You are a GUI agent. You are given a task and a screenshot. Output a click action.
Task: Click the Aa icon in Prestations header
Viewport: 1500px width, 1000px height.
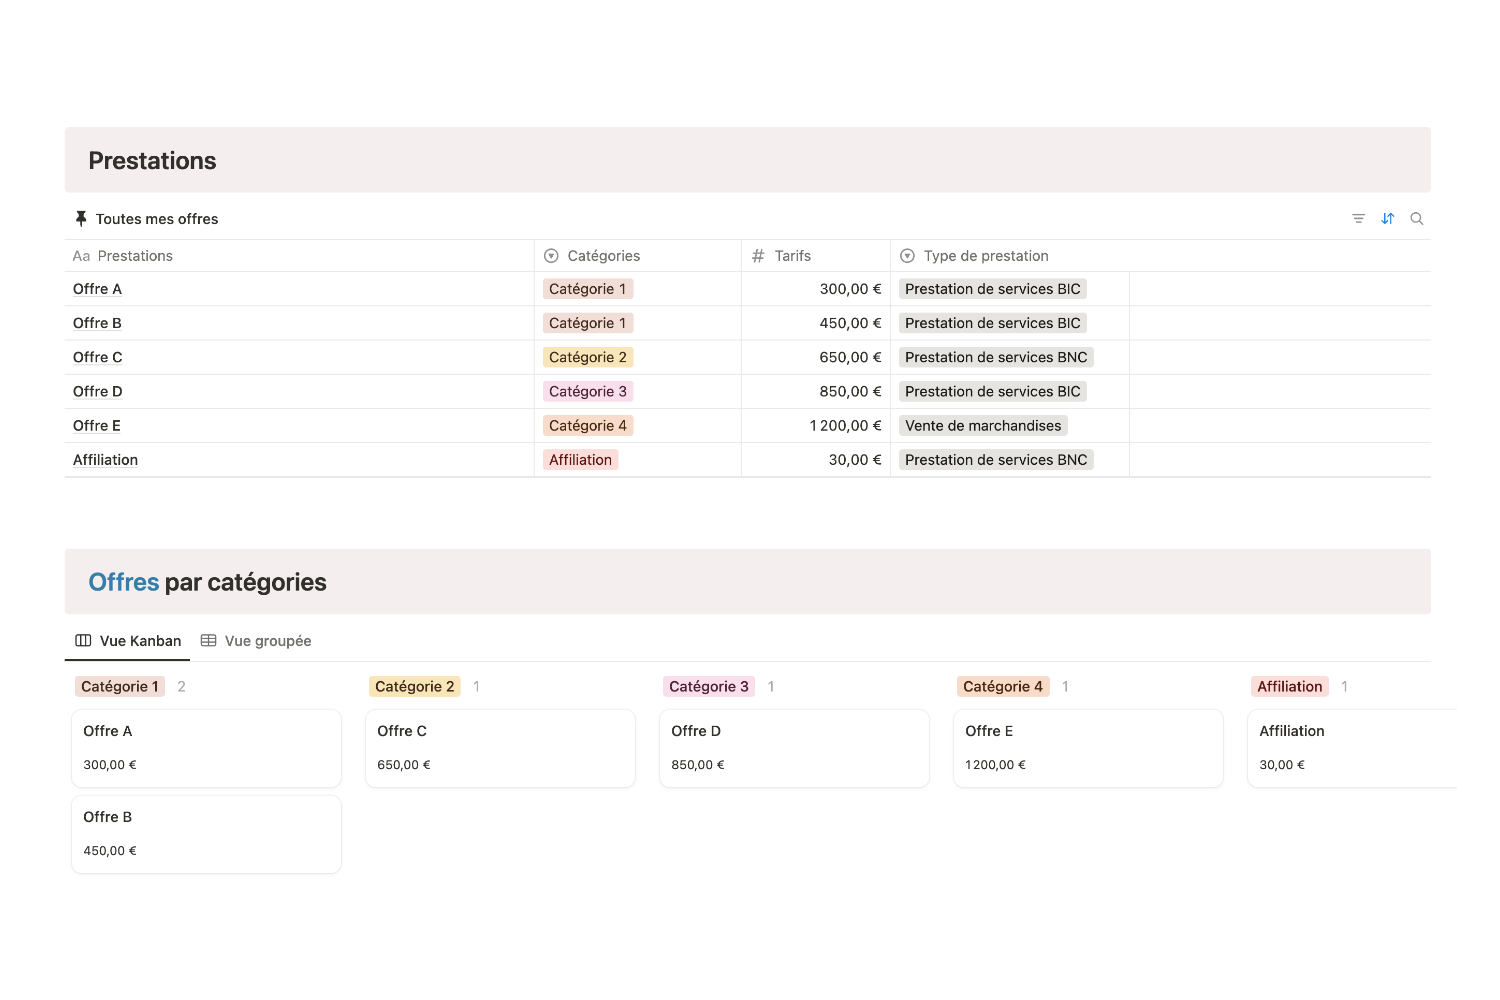click(81, 256)
